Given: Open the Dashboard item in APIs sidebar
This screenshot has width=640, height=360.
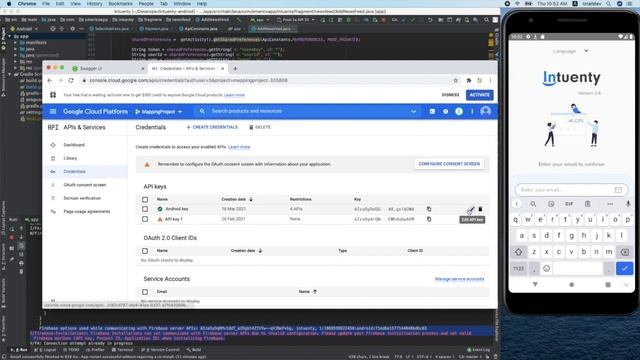Looking at the screenshot, I should point(74,145).
